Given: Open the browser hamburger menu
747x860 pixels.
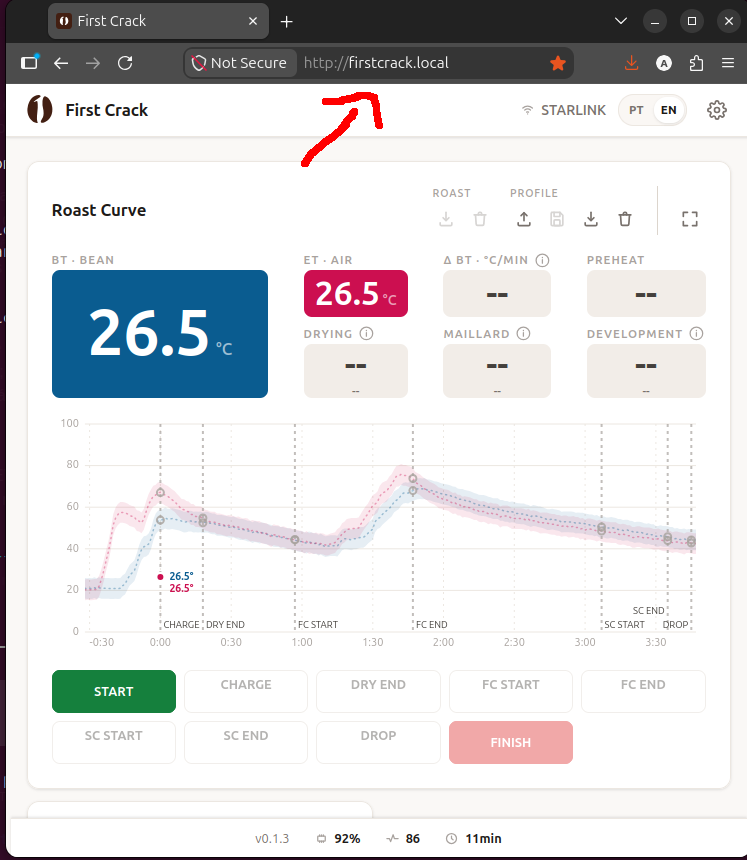Looking at the screenshot, I should [x=728, y=63].
